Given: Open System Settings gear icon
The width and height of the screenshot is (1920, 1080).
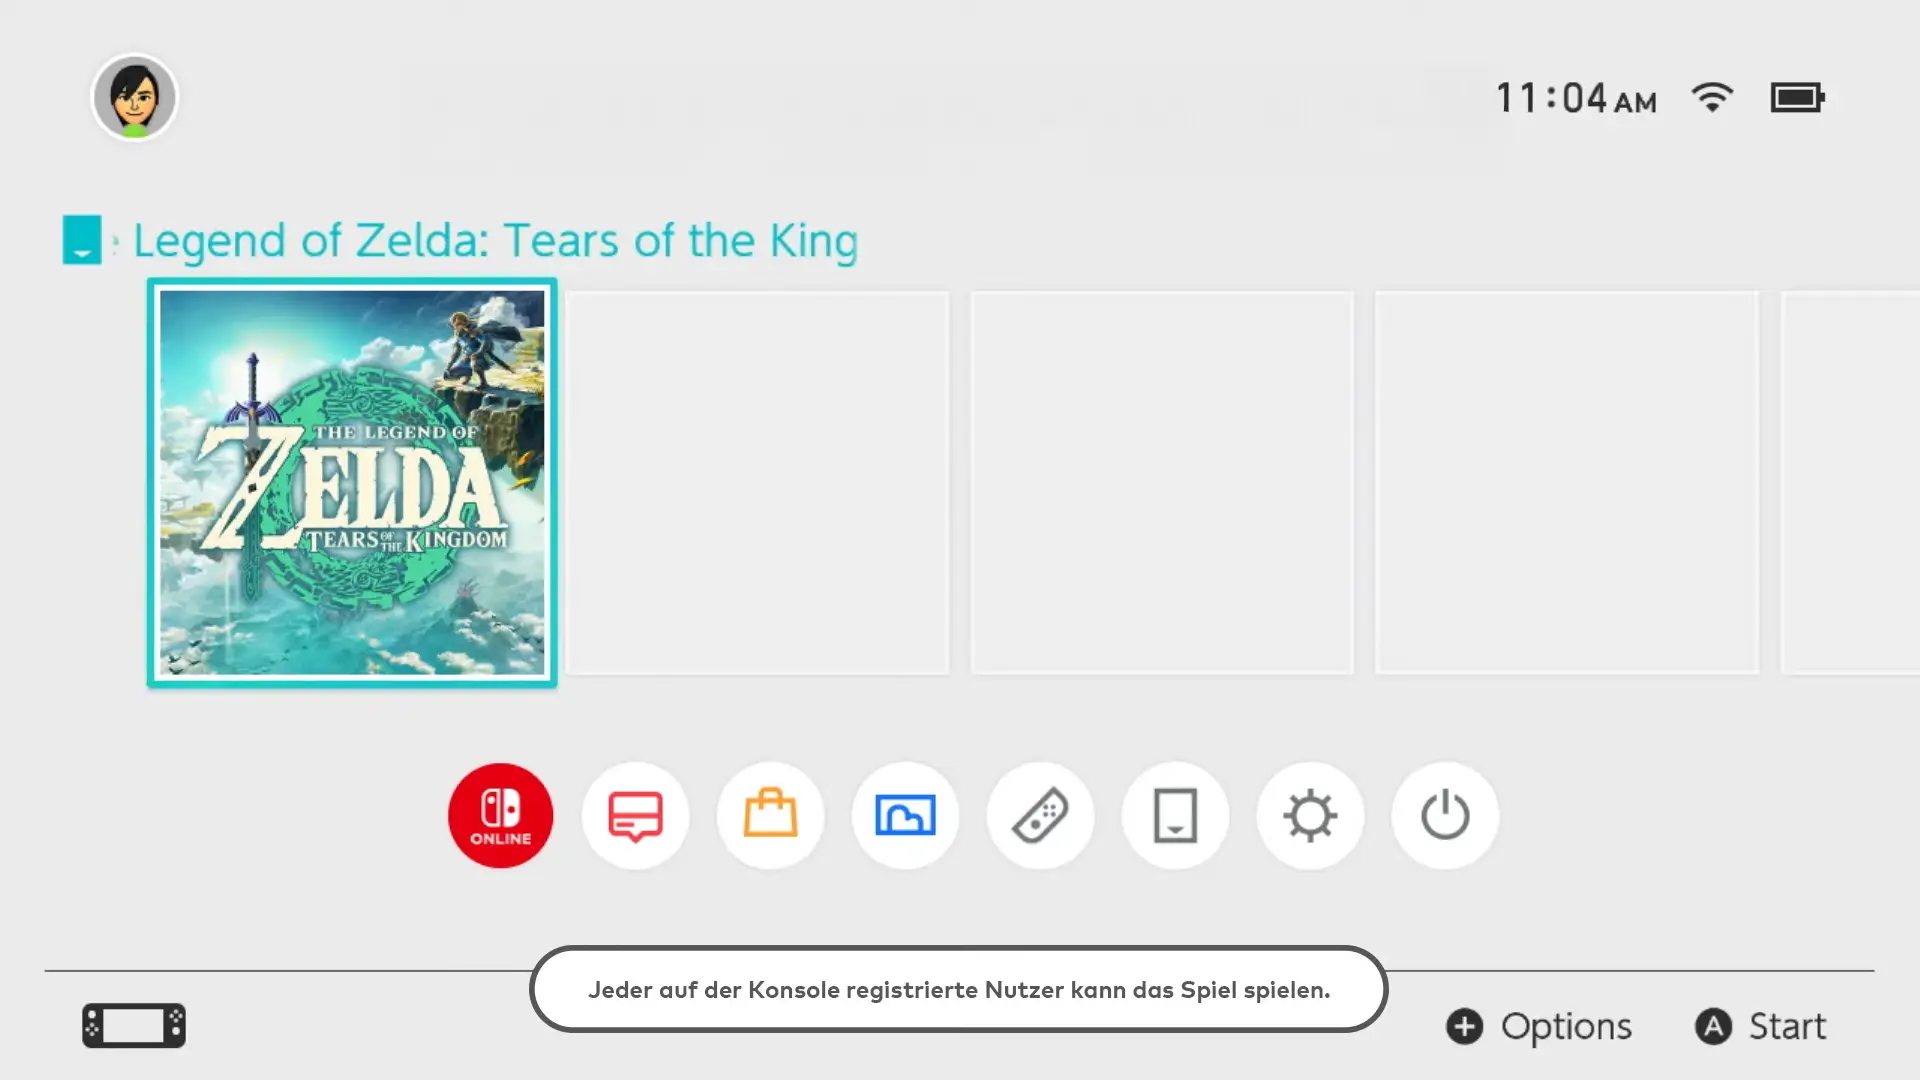Looking at the screenshot, I should (x=1310, y=815).
